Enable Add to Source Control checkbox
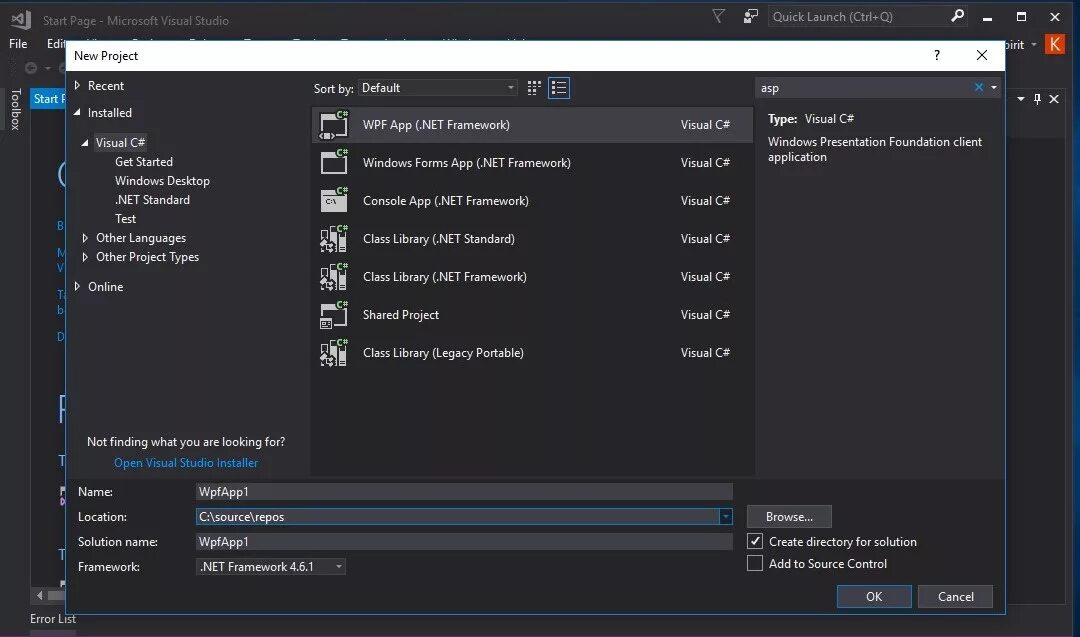The height and width of the screenshot is (637, 1080). (x=755, y=563)
